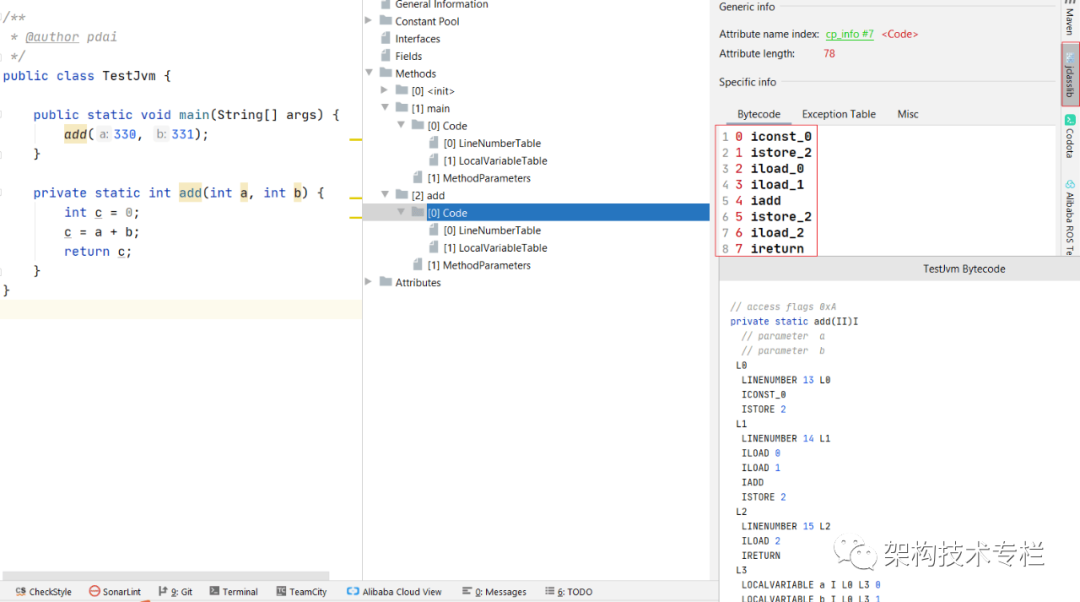Viewport: 1080px width, 602px height.
Task: Collapse the selected [0] Code node under add
Action: tap(401, 212)
